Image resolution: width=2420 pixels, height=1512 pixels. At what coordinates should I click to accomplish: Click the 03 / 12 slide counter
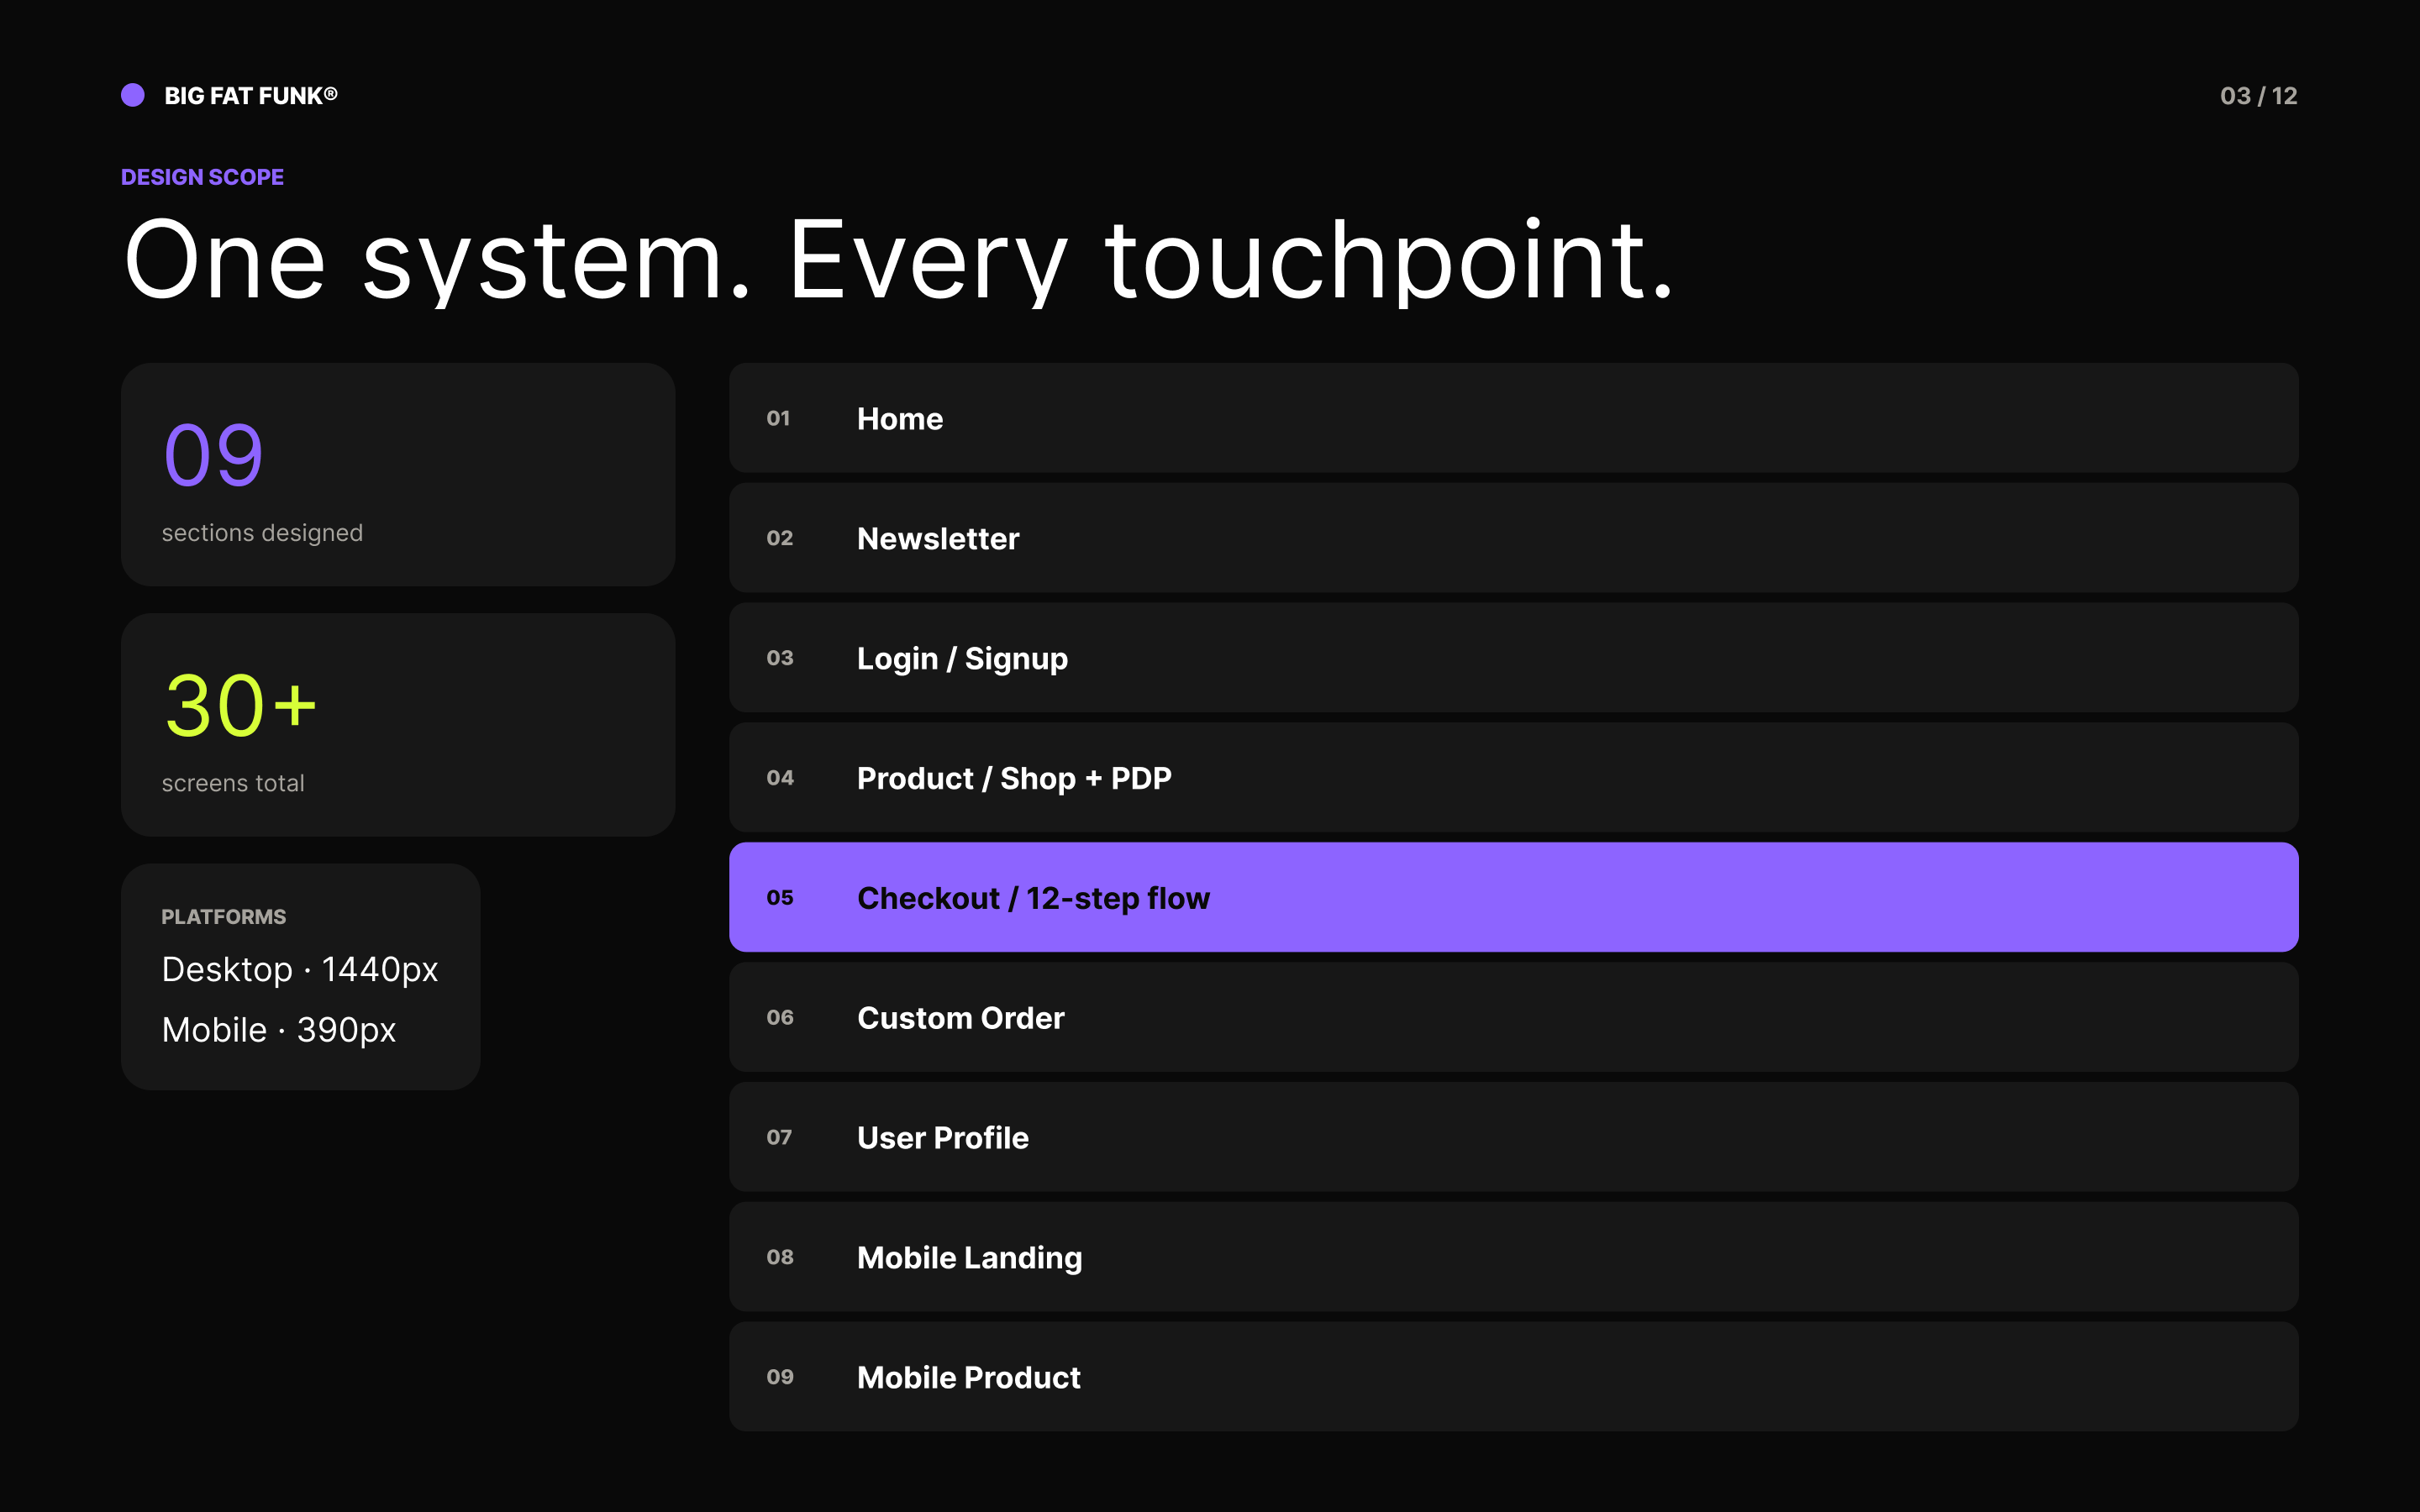2258,96
